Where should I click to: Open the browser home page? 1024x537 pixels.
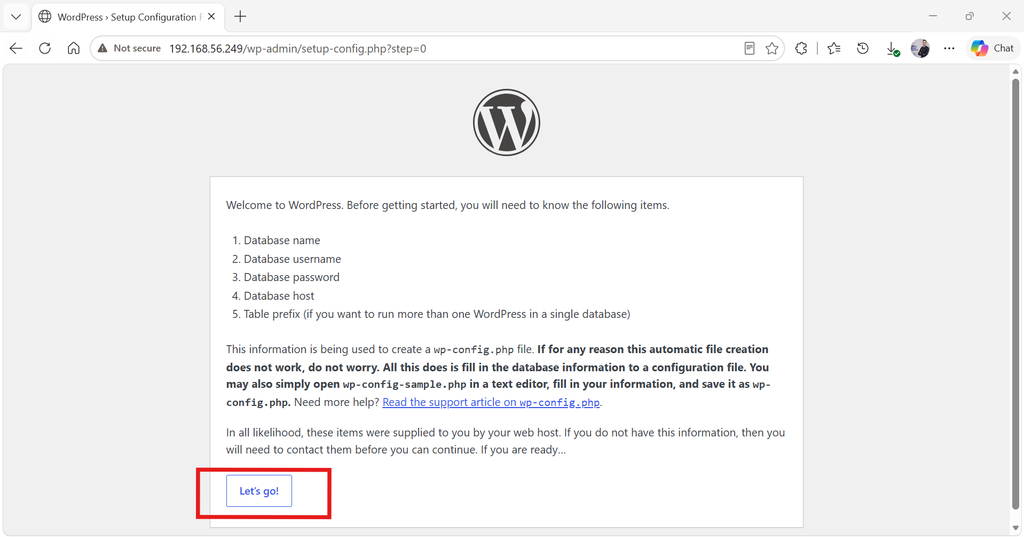[74, 48]
